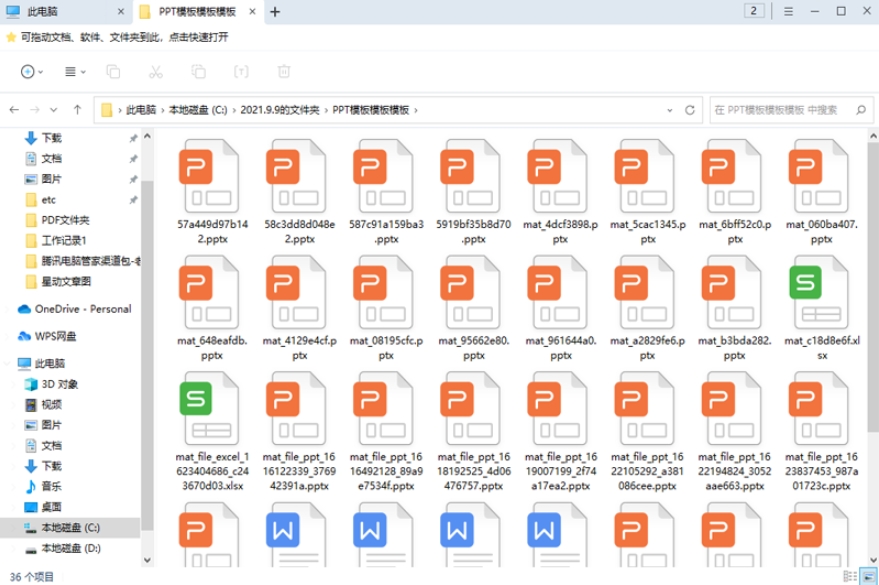
Task: Go up one folder level
Action: point(77,110)
